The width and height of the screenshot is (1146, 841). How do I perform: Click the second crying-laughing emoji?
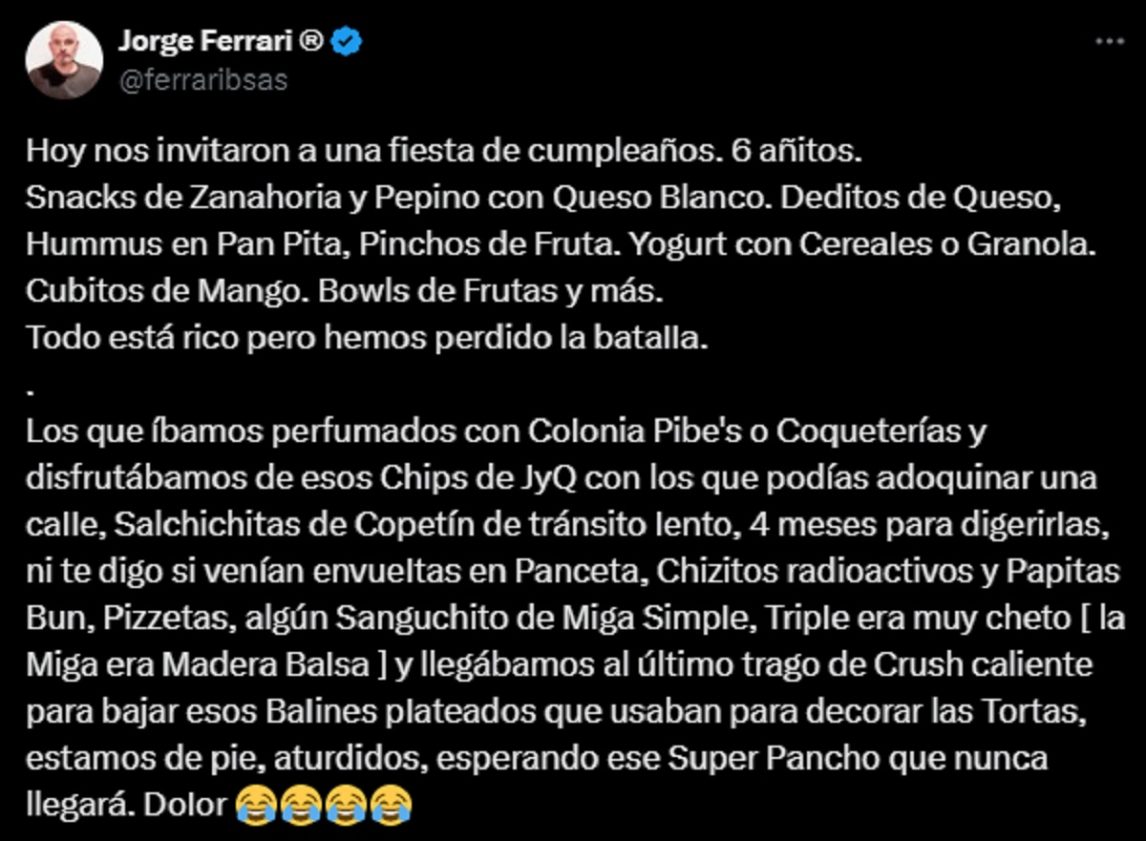pos(300,805)
